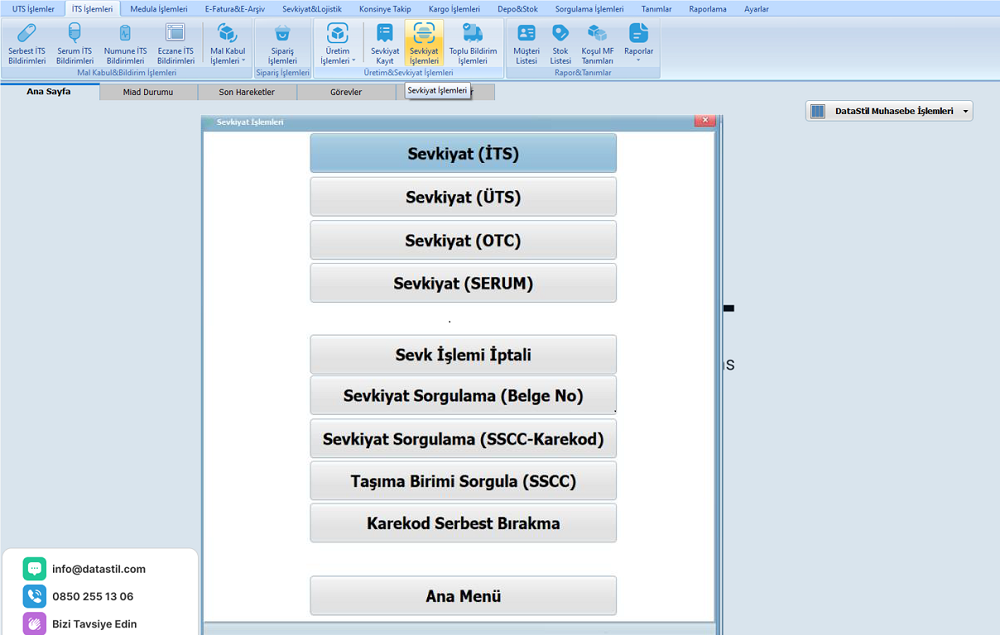1000x635 pixels.
Task: Click the Sevkiyat (ÜTS) button
Action: pyautogui.click(x=463, y=197)
